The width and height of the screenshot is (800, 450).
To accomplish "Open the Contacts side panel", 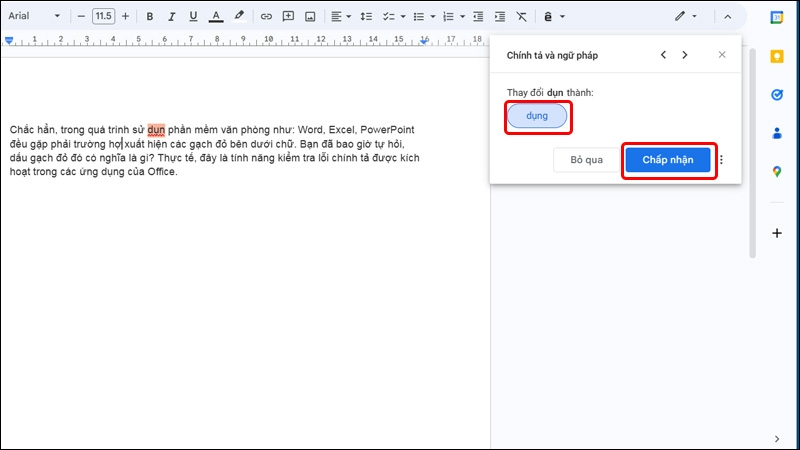I will point(777,133).
